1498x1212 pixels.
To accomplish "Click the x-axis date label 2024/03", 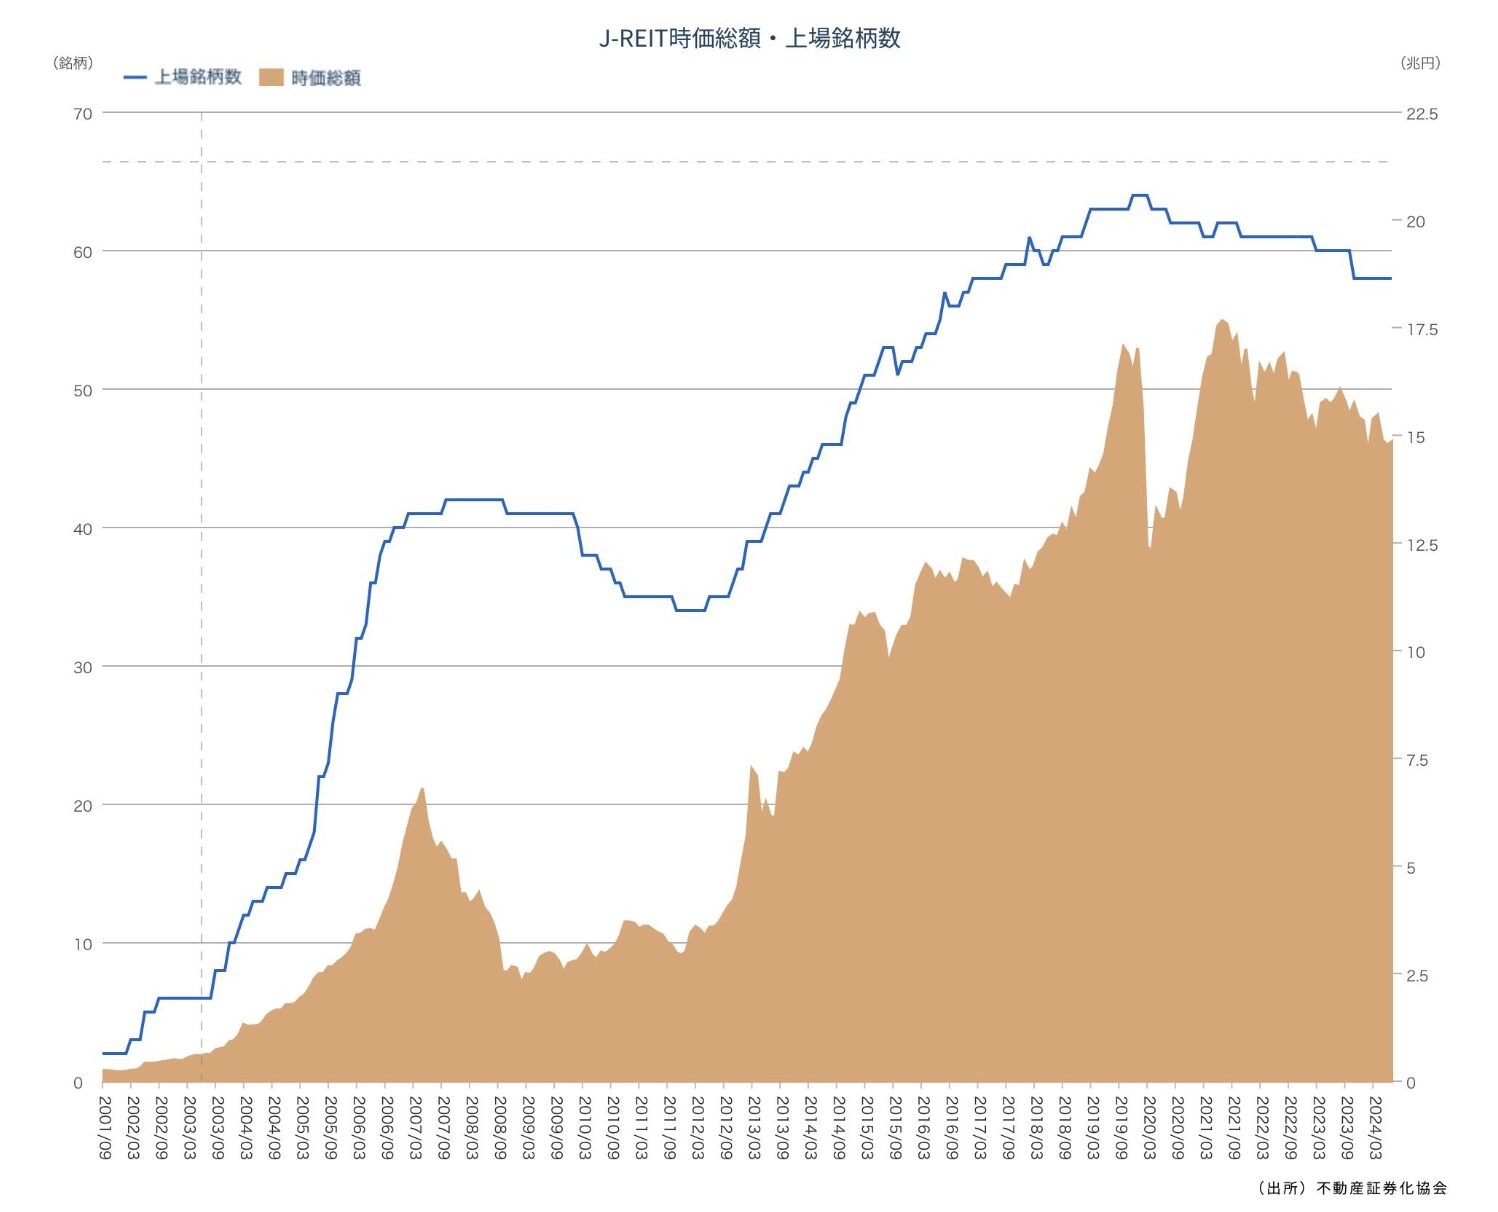I will [x=1375, y=1128].
